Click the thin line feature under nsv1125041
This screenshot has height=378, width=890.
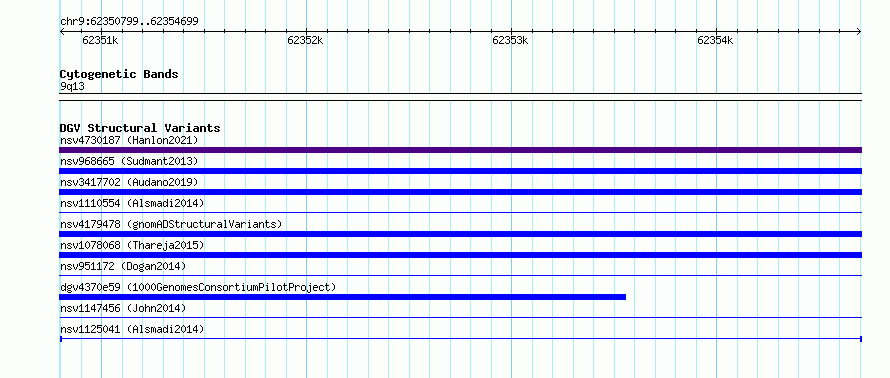point(460,339)
